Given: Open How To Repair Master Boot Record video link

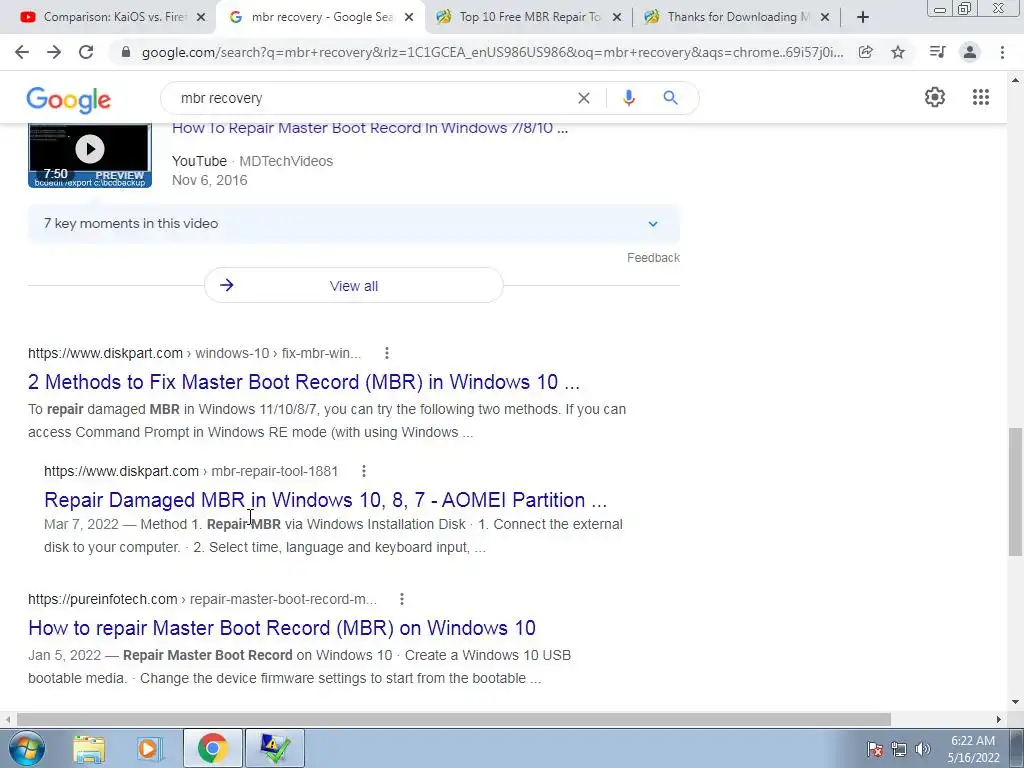Looking at the screenshot, I should coord(370,128).
